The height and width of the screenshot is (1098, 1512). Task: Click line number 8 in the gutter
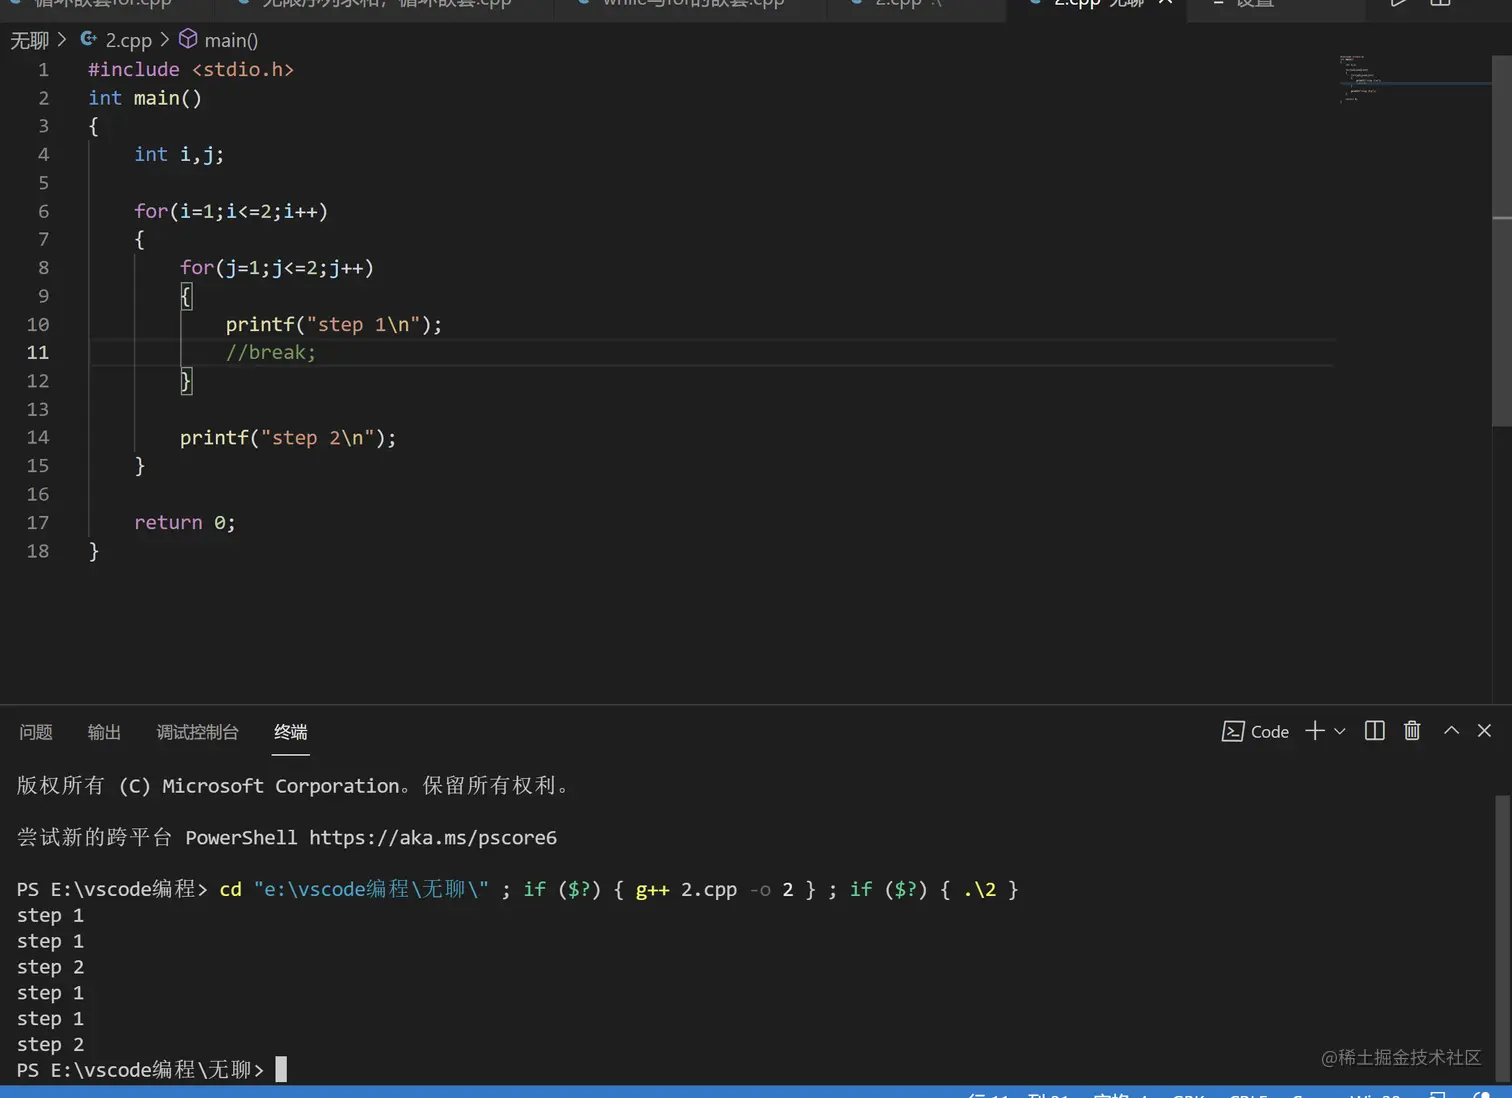coord(43,268)
